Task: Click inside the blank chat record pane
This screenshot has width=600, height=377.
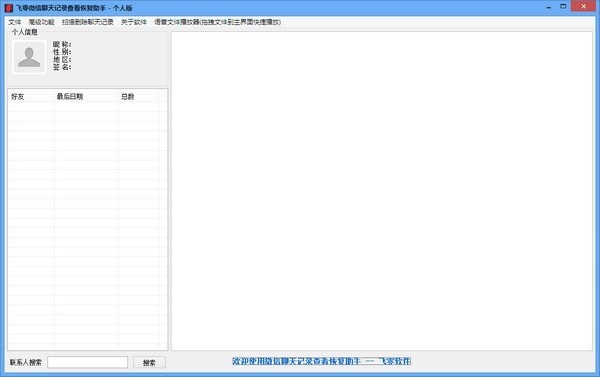Action: 382,191
